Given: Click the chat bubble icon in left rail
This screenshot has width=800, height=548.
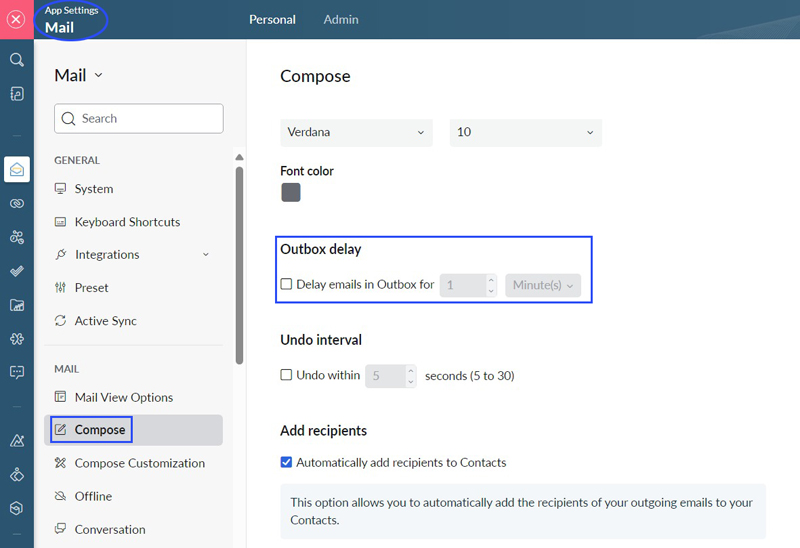Looking at the screenshot, I should (17, 372).
